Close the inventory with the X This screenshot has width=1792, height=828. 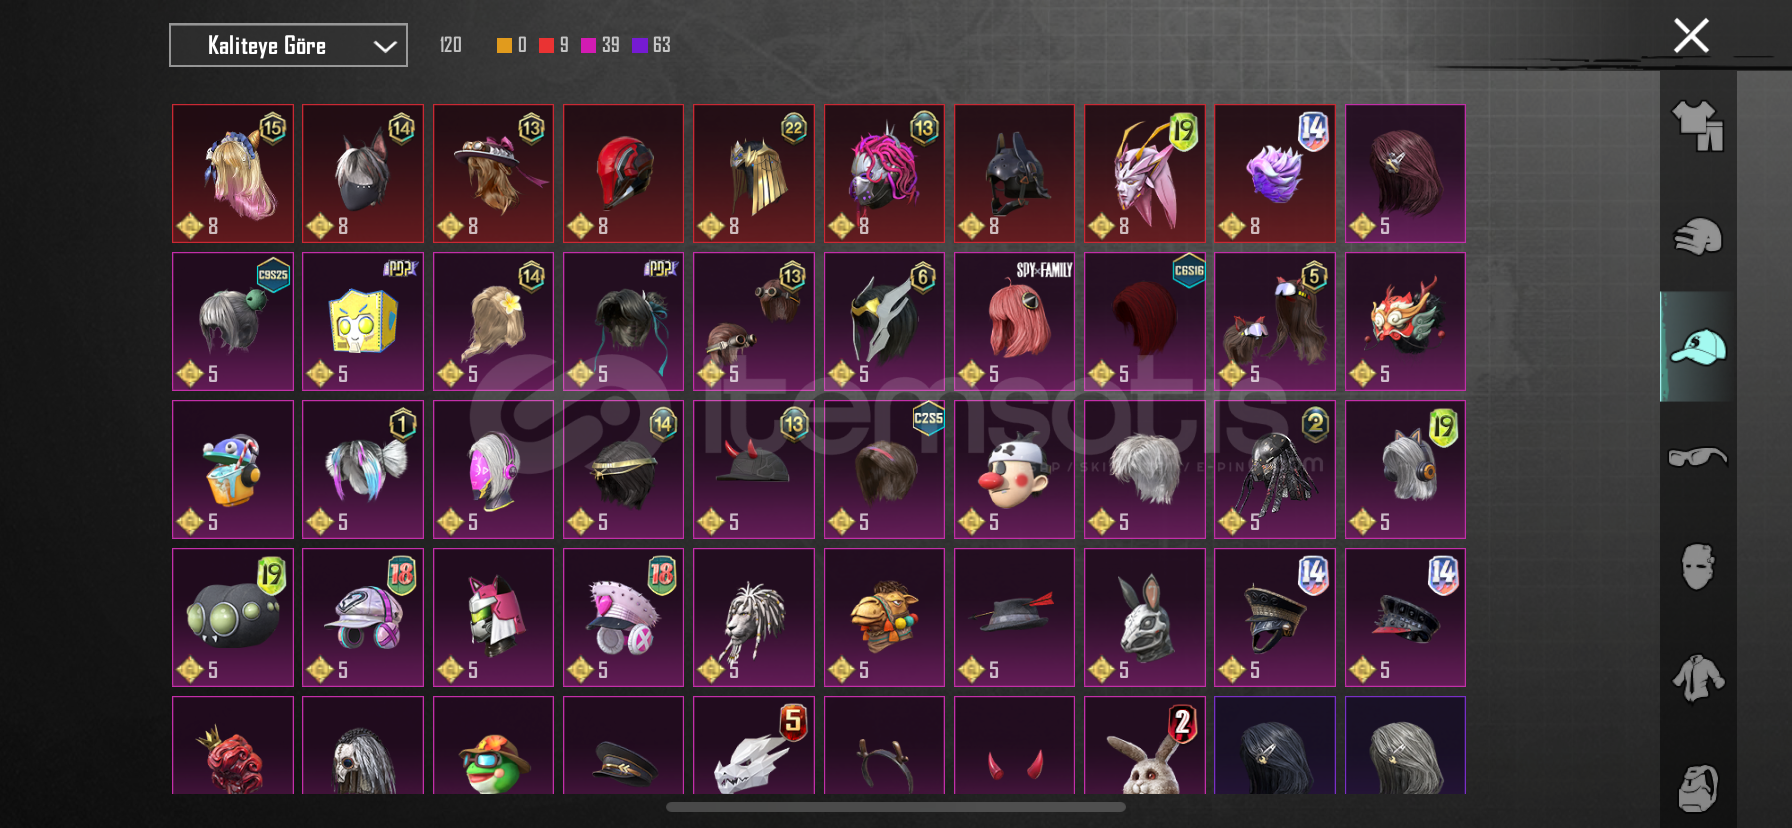(x=1691, y=36)
